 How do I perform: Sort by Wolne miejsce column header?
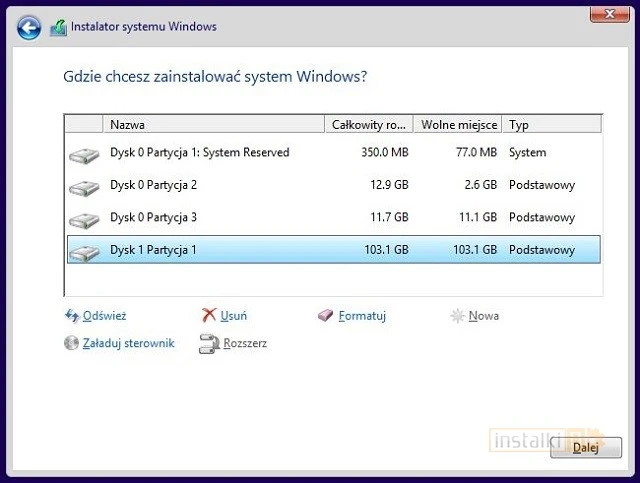[x=458, y=125]
